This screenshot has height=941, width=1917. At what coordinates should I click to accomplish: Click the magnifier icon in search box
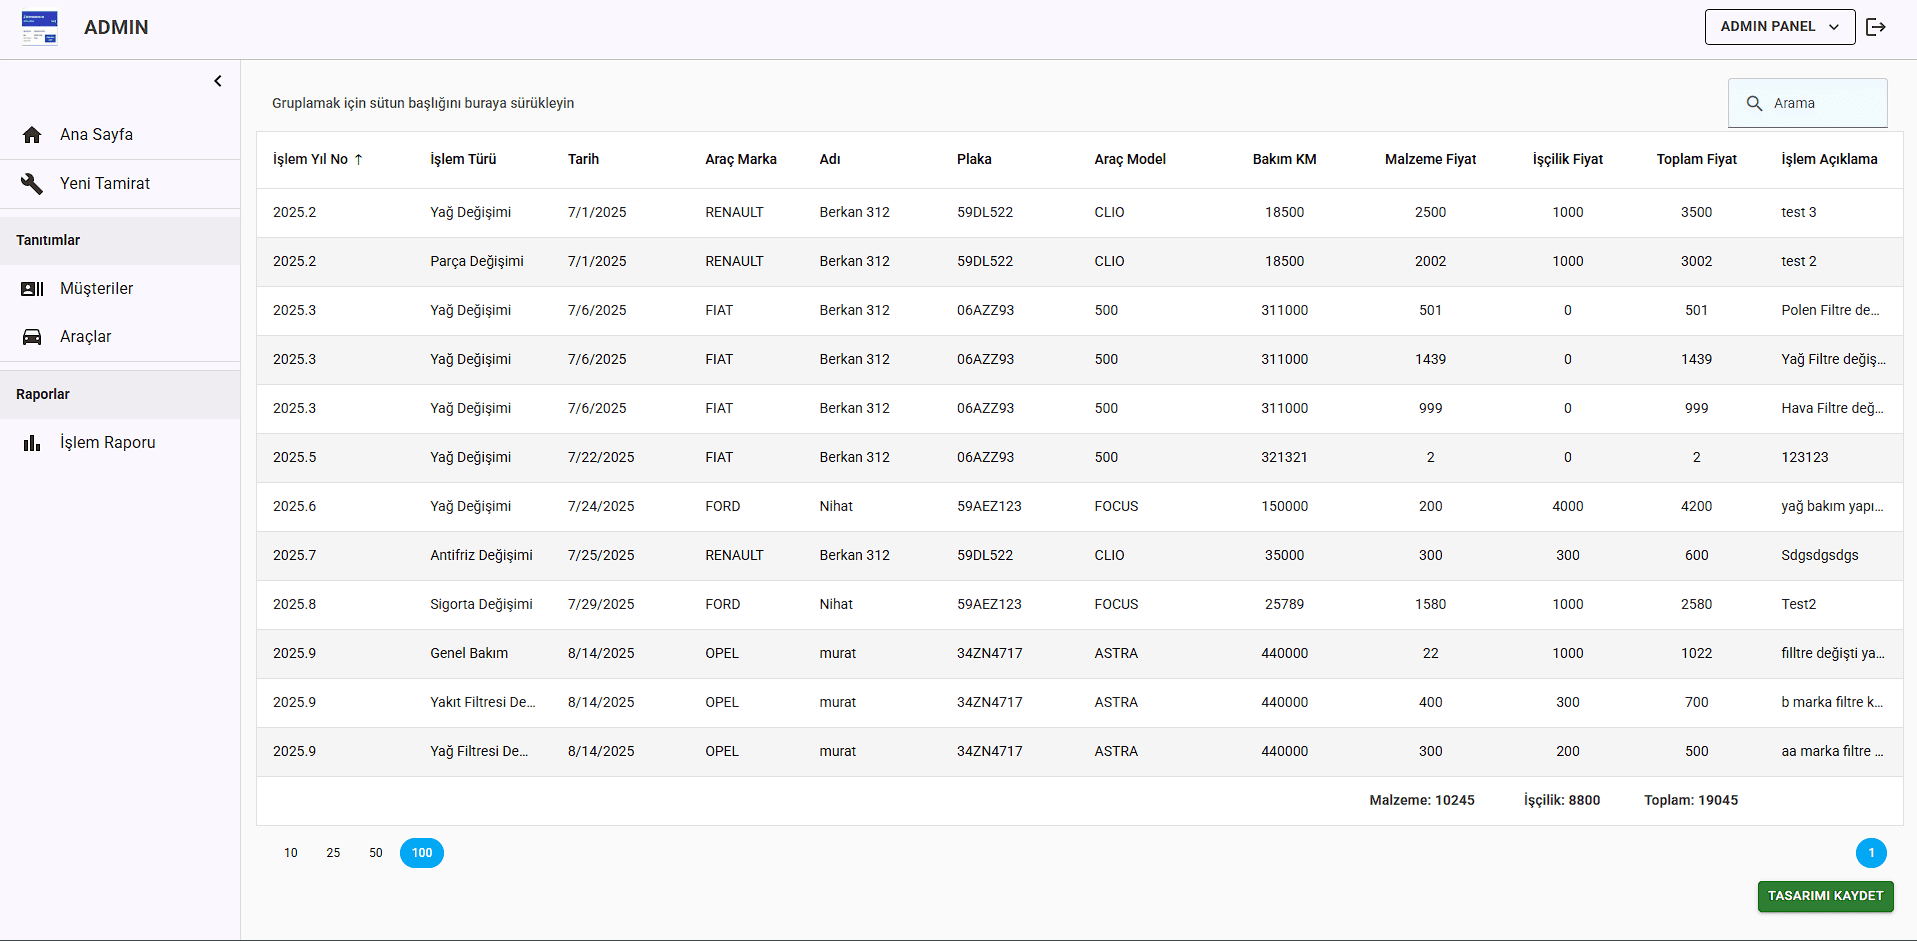pos(1754,103)
